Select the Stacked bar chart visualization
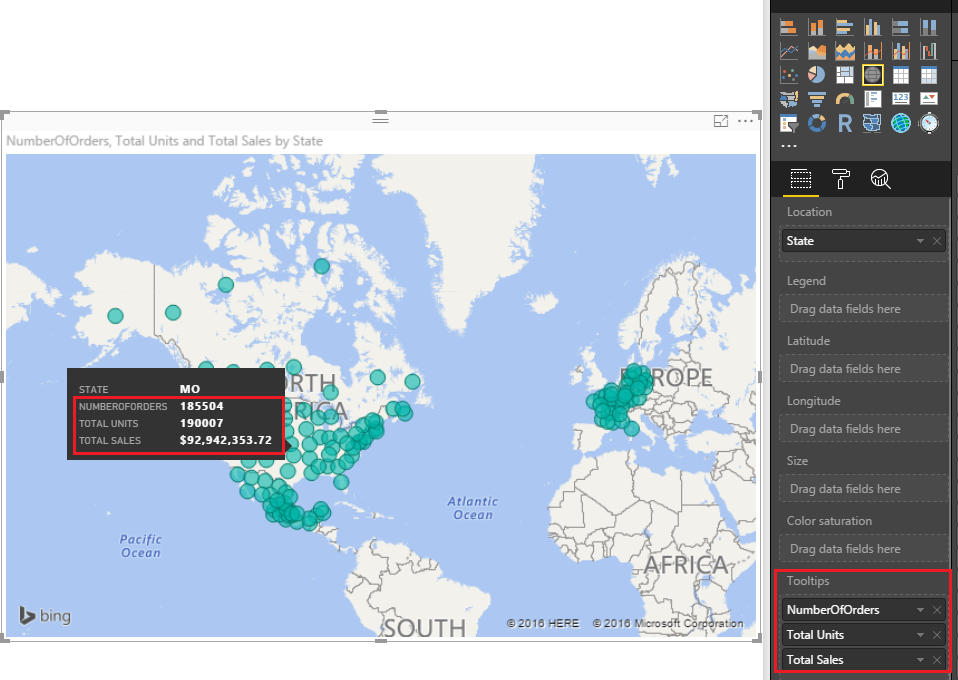The width and height of the screenshot is (958, 680). [x=788, y=27]
